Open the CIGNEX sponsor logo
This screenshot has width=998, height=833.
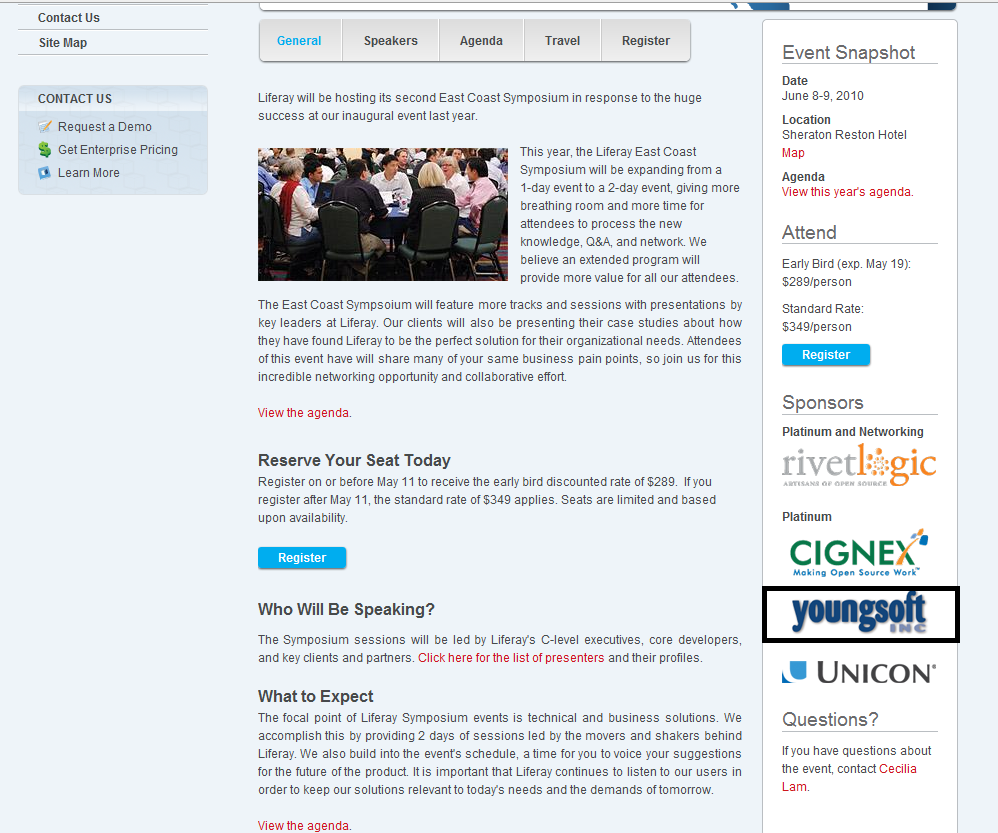[858, 553]
